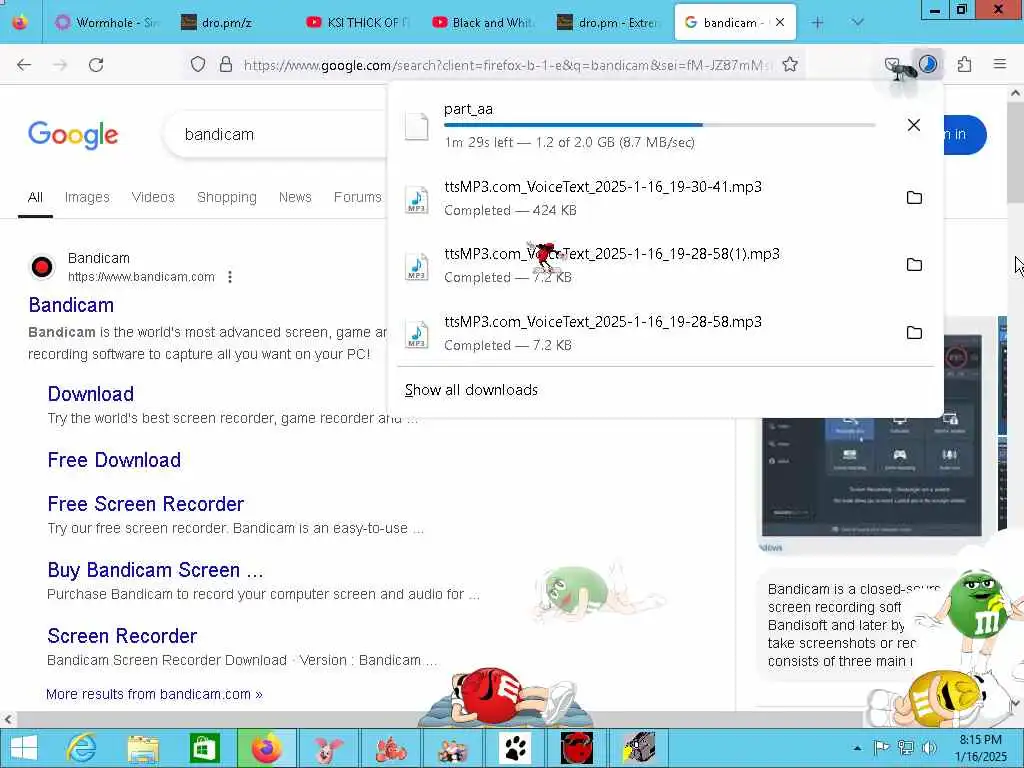Click the part_aa download progress bar

click(x=660, y=124)
